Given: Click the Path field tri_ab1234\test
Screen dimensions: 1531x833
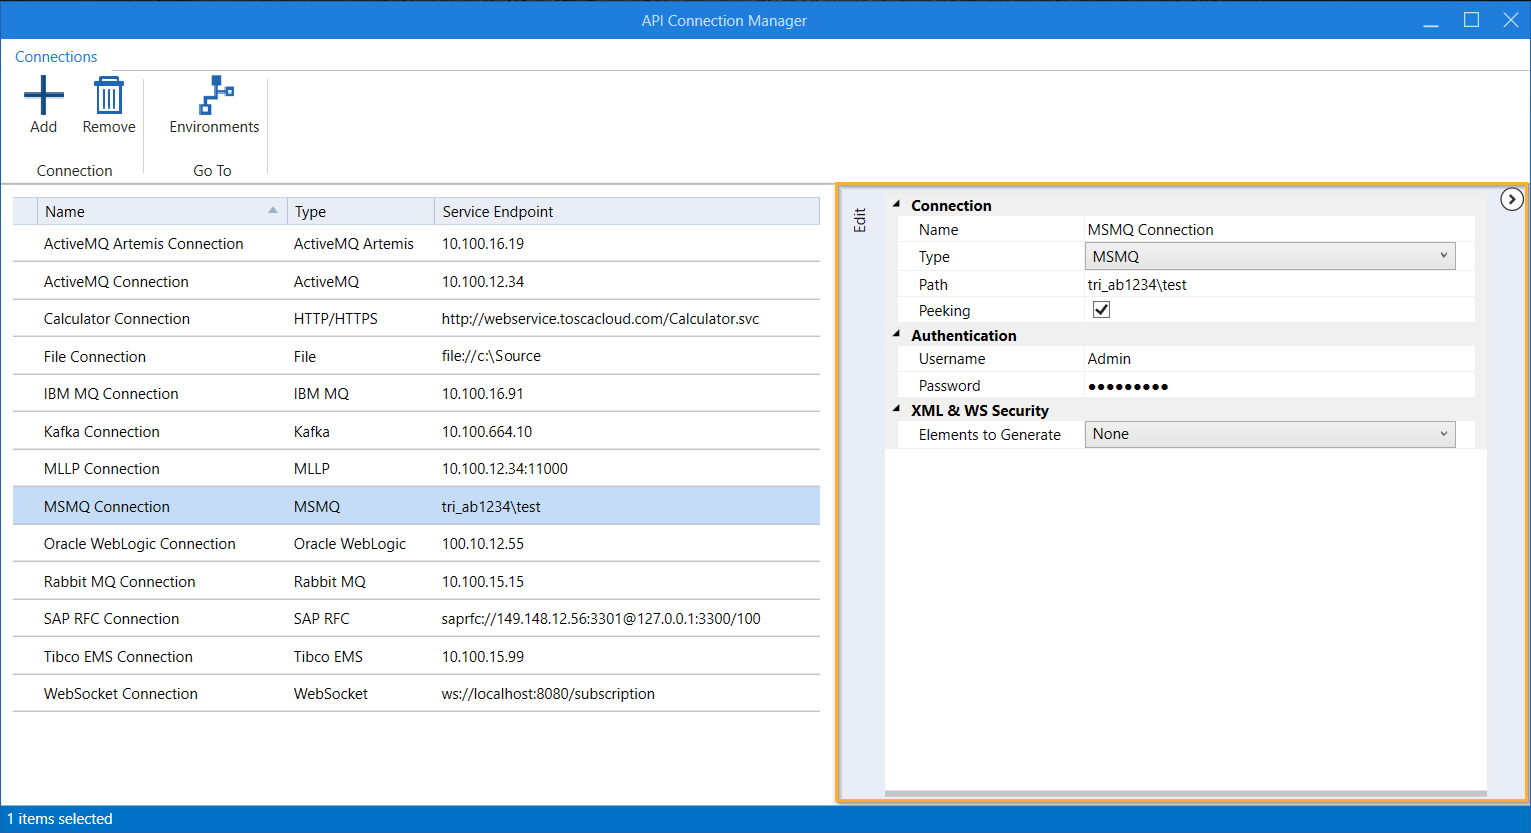Looking at the screenshot, I should 1278,285.
